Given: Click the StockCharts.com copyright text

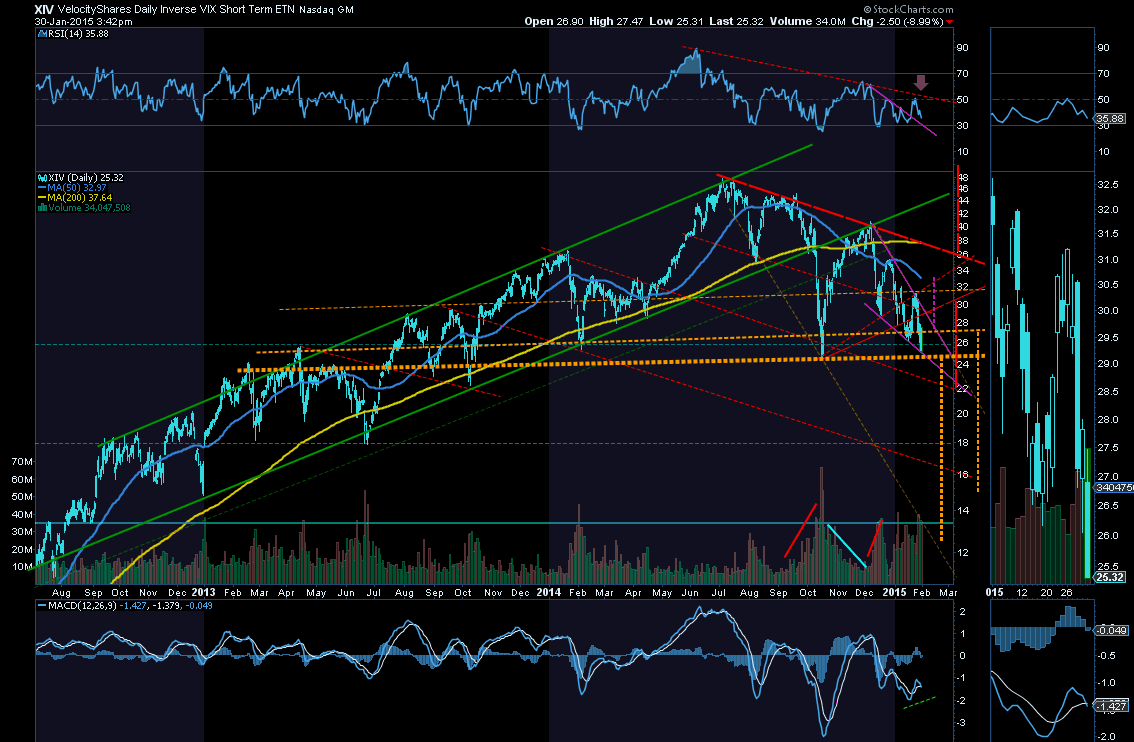Looking at the screenshot, I should click(908, 9).
